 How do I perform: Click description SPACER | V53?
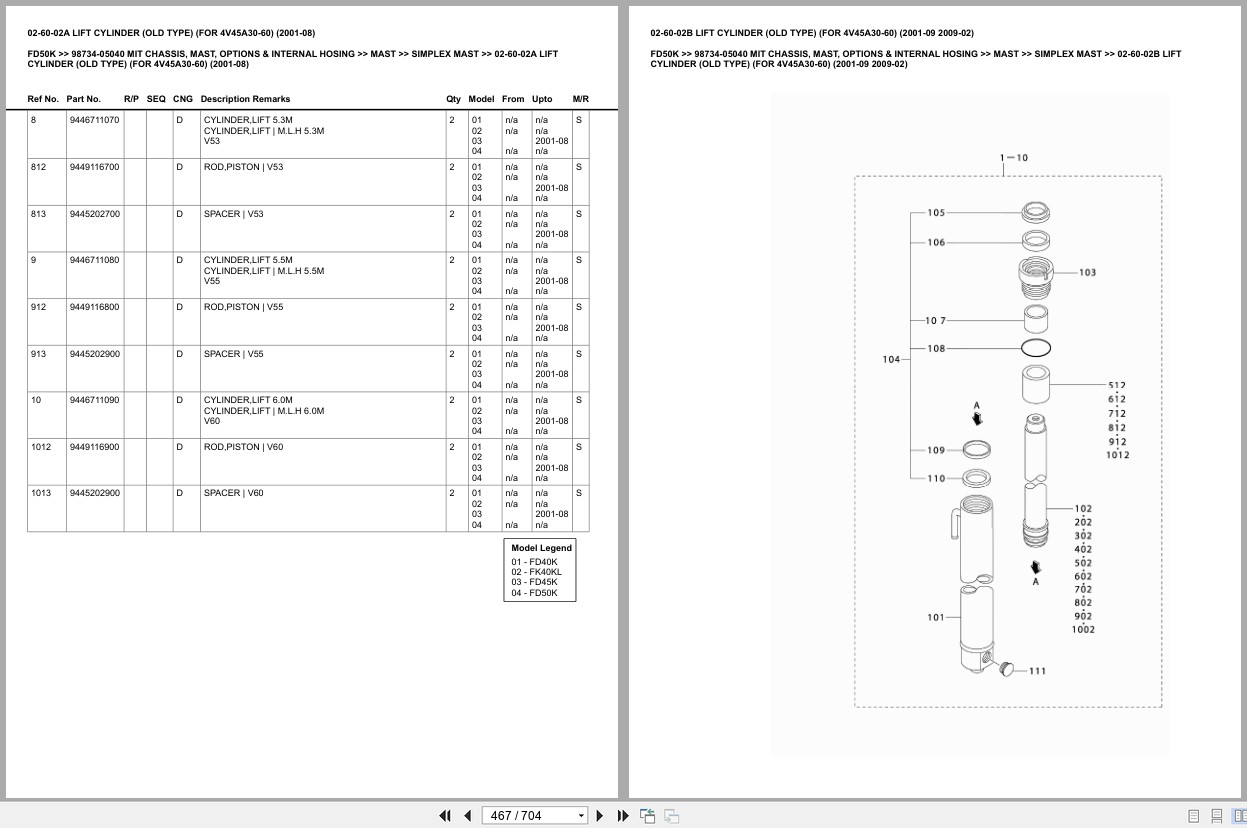point(233,214)
